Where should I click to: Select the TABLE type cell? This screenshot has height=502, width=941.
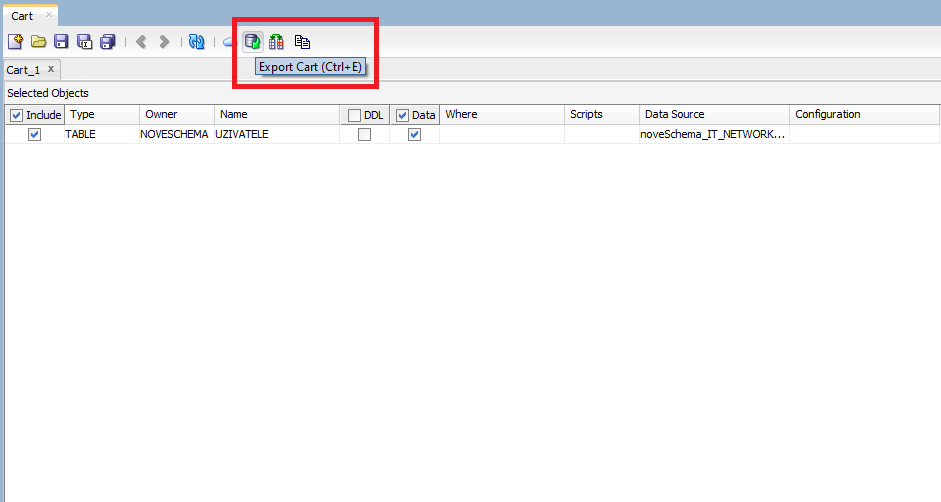coord(102,134)
